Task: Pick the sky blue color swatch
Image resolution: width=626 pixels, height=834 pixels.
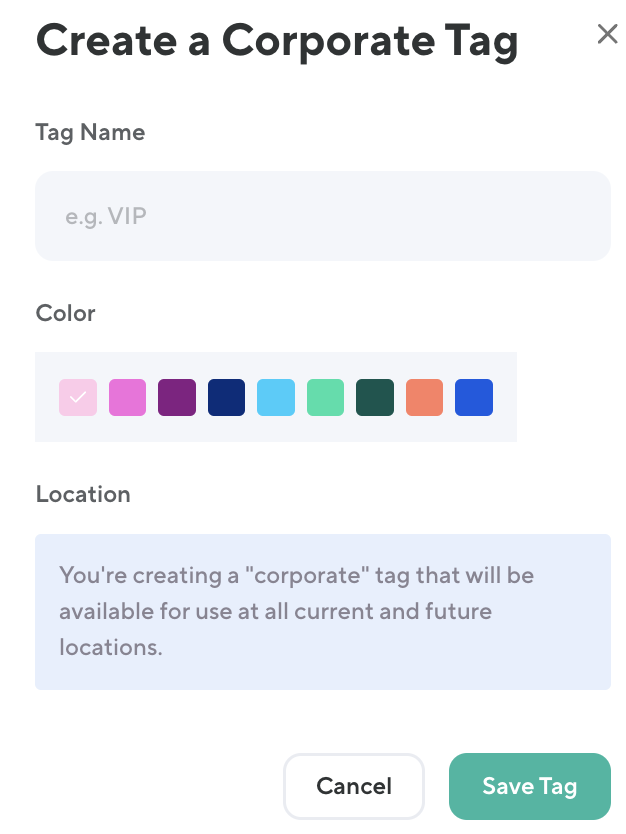Action: point(276,397)
